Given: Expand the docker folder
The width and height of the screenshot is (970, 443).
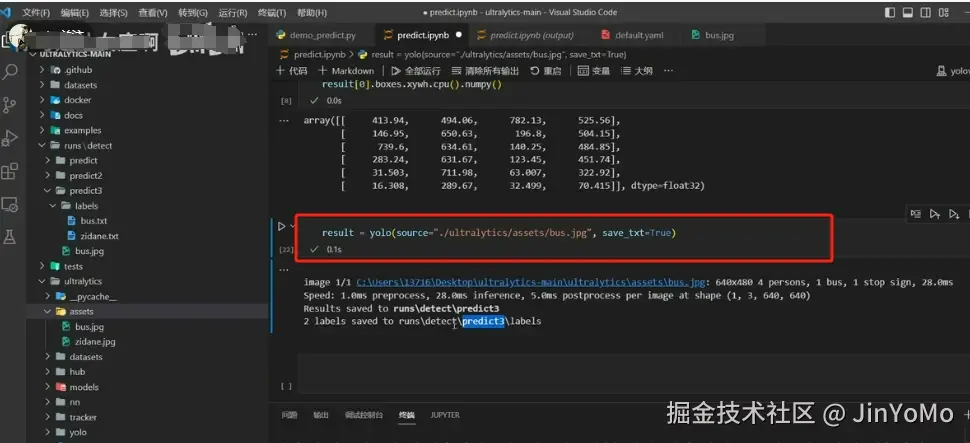Looking at the screenshot, I should pyautogui.click(x=77, y=100).
